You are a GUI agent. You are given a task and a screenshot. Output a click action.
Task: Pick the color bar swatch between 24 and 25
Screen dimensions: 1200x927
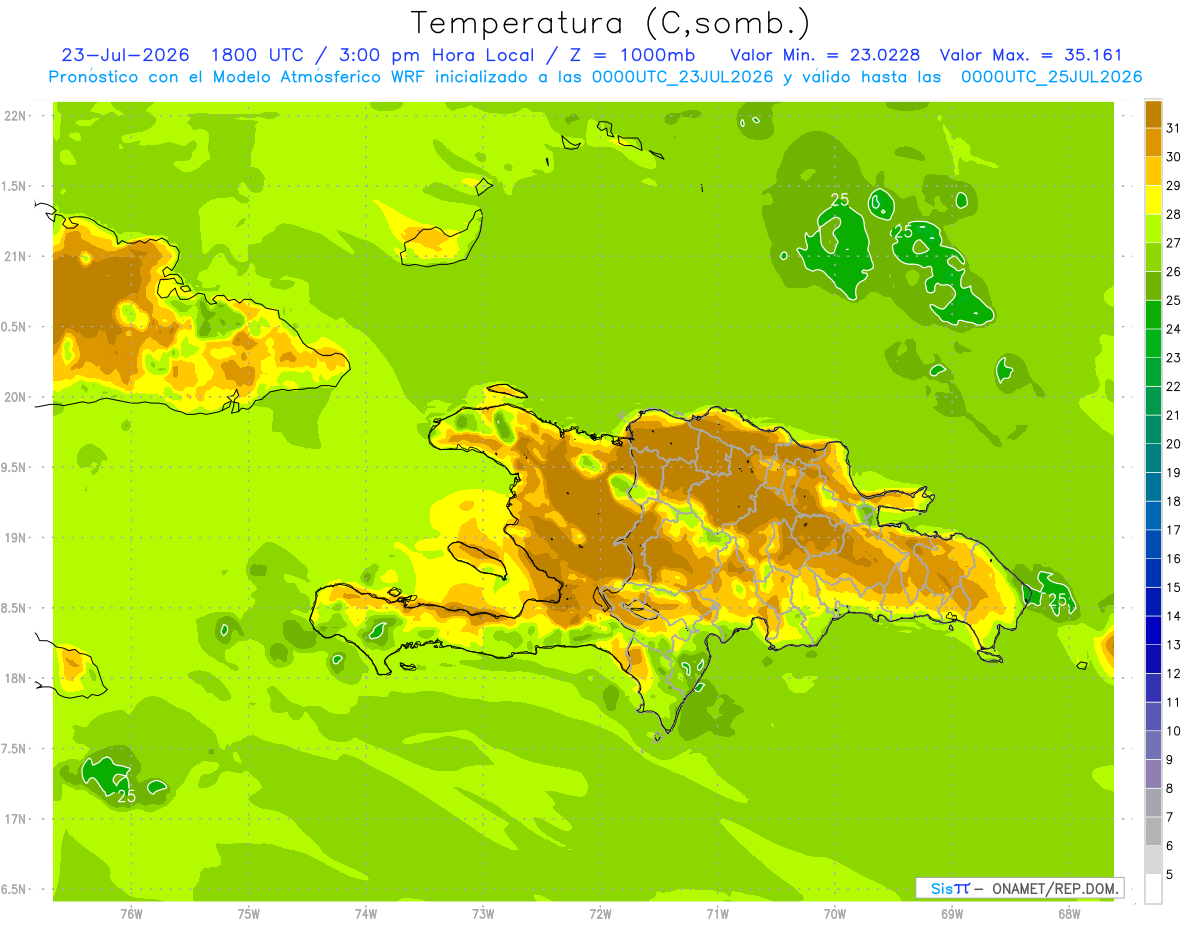[x=1153, y=315]
